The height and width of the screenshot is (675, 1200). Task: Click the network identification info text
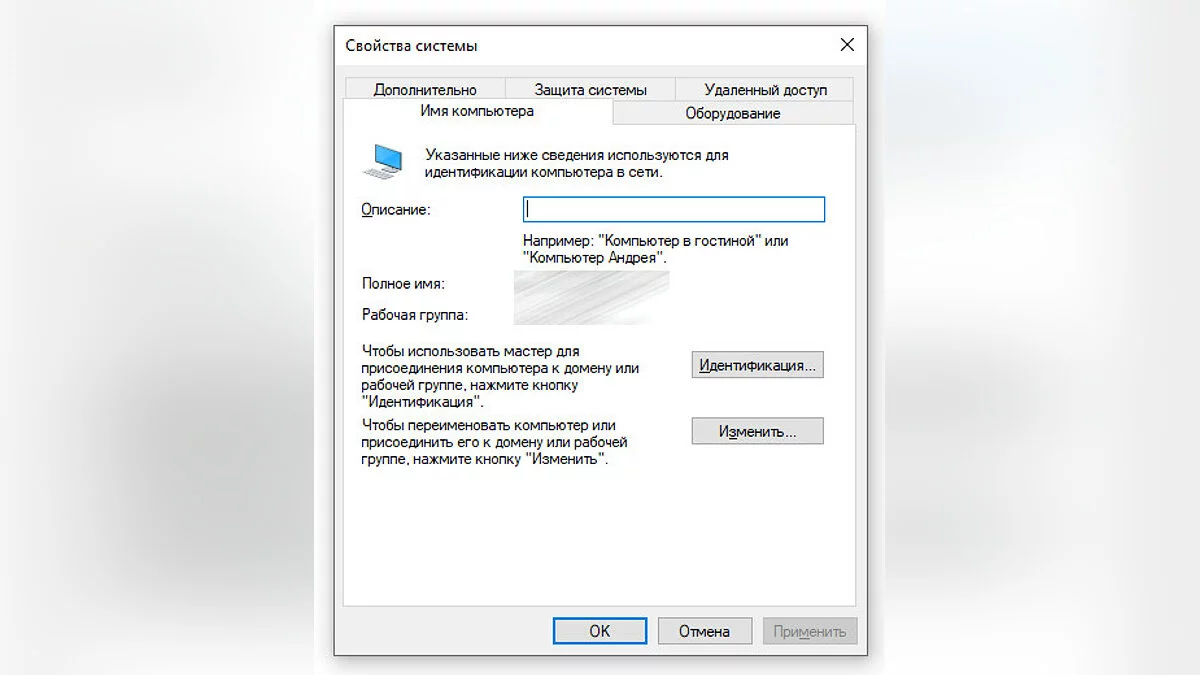tap(577, 163)
